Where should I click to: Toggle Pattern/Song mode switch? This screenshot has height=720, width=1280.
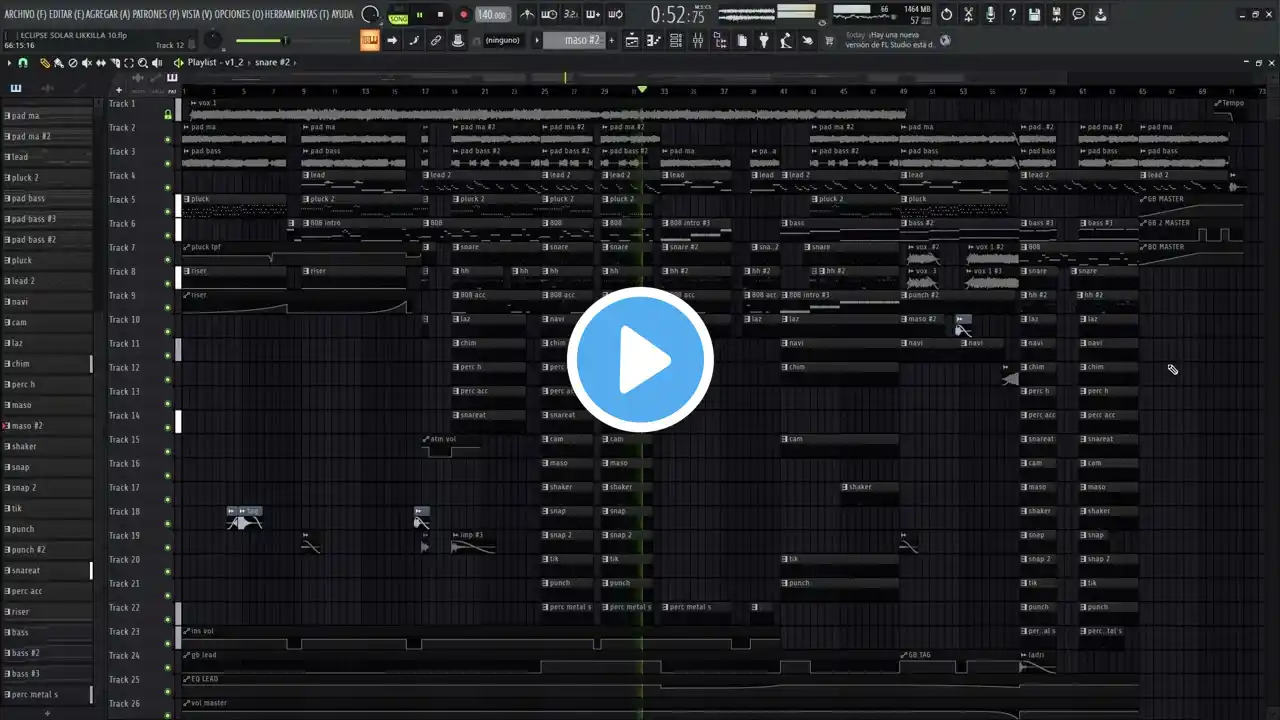(398, 15)
